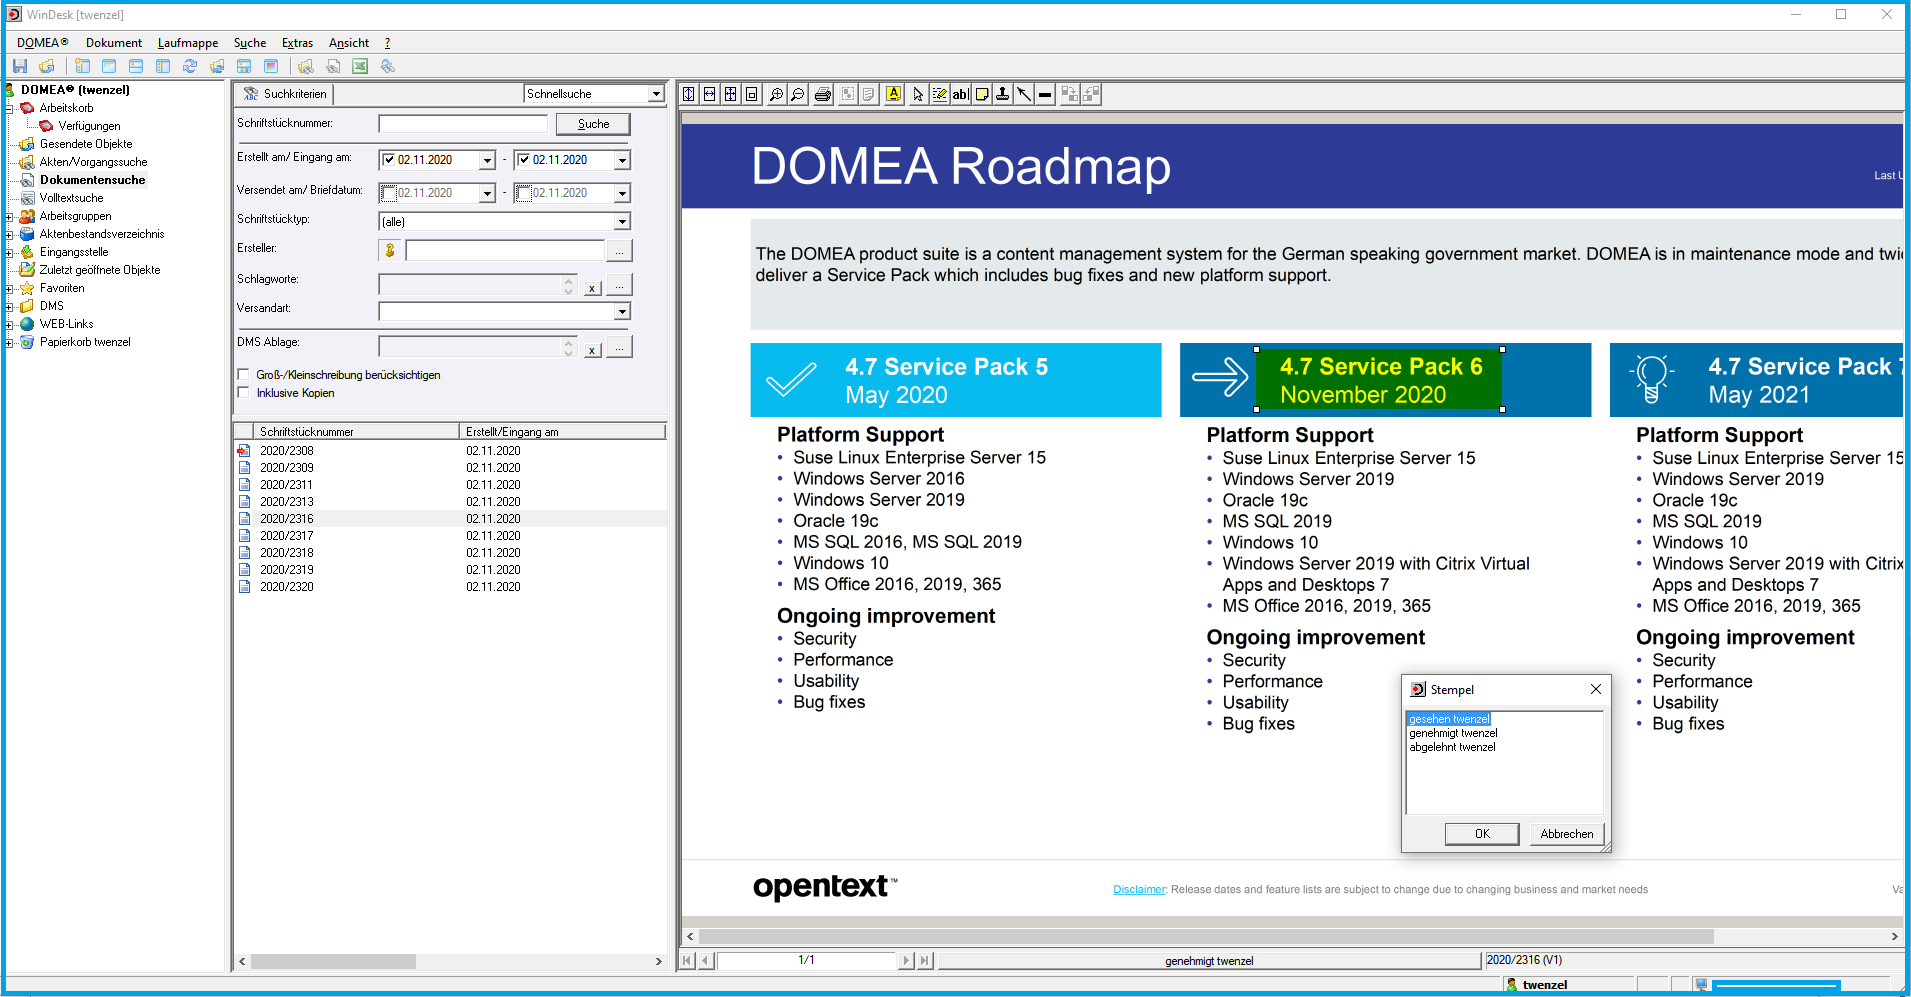This screenshot has width=1911, height=997.
Task: Select the stamp annotation tool
Action: pyautogui.click(x=1002, y=95)
